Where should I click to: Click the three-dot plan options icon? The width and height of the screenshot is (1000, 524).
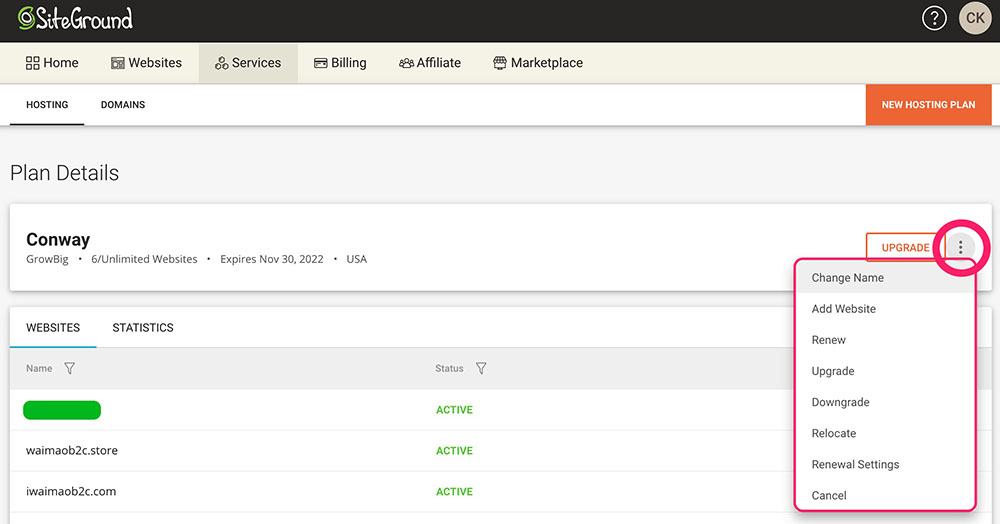coord(960,247)
